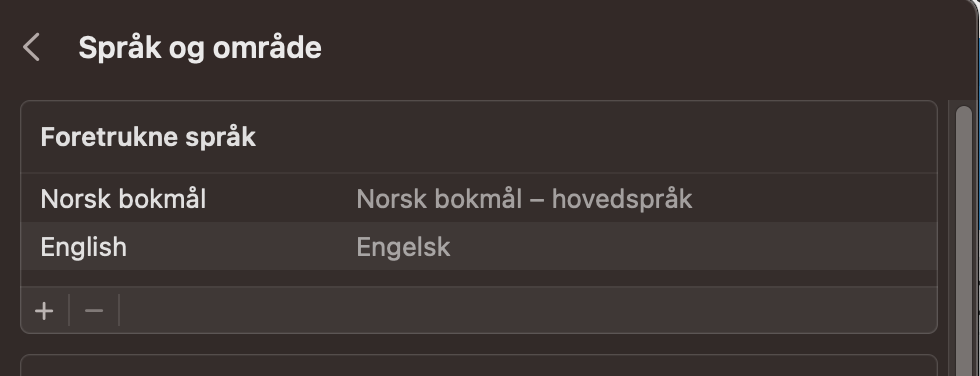Select the Norsk bokmål language row
The height and width of the screenshot is (376, 980).
pos(479,199)
